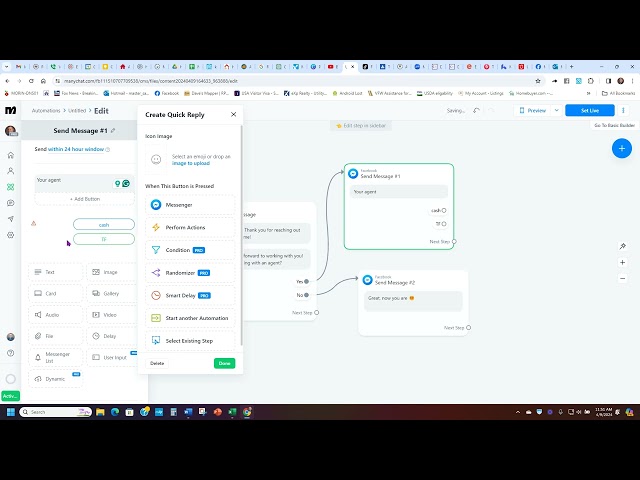Choose the Perform Actions option
The width and height of the screenshot is (640, 480).
coord(190,227)
